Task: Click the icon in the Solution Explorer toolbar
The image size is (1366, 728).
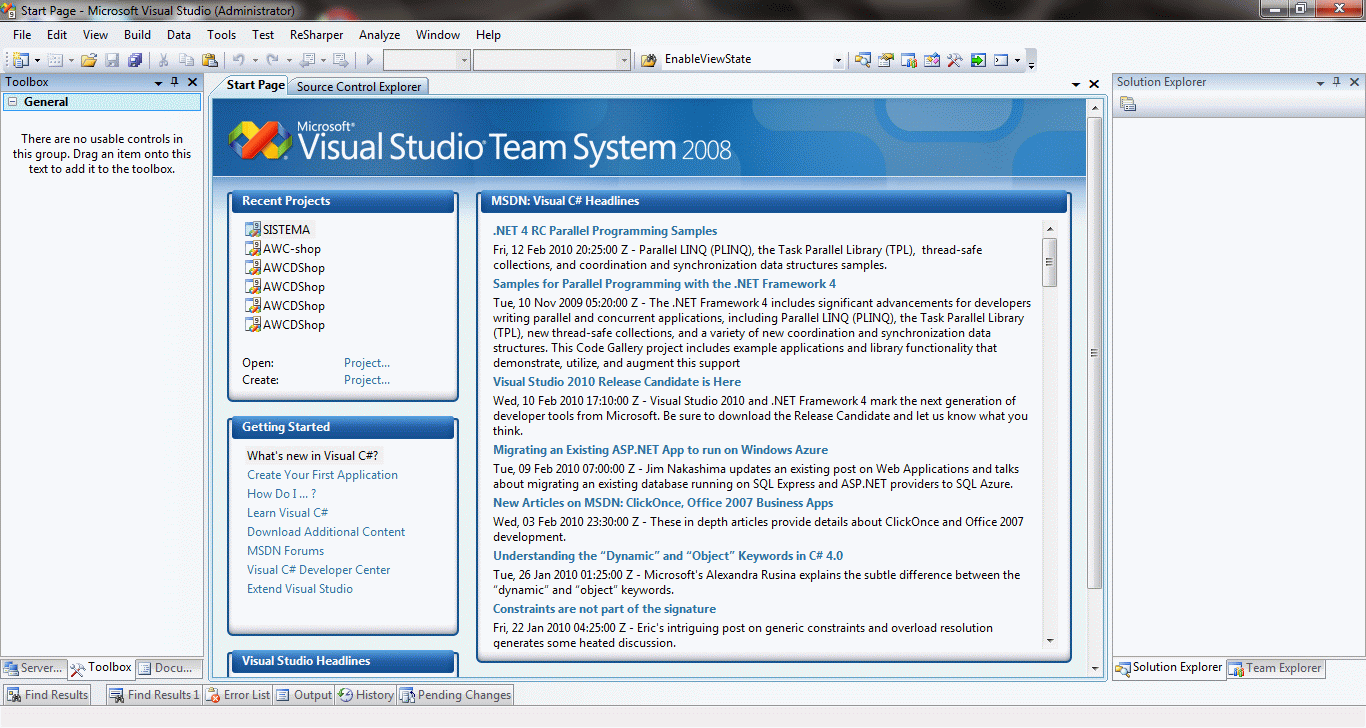Action: click(1127, 105)
